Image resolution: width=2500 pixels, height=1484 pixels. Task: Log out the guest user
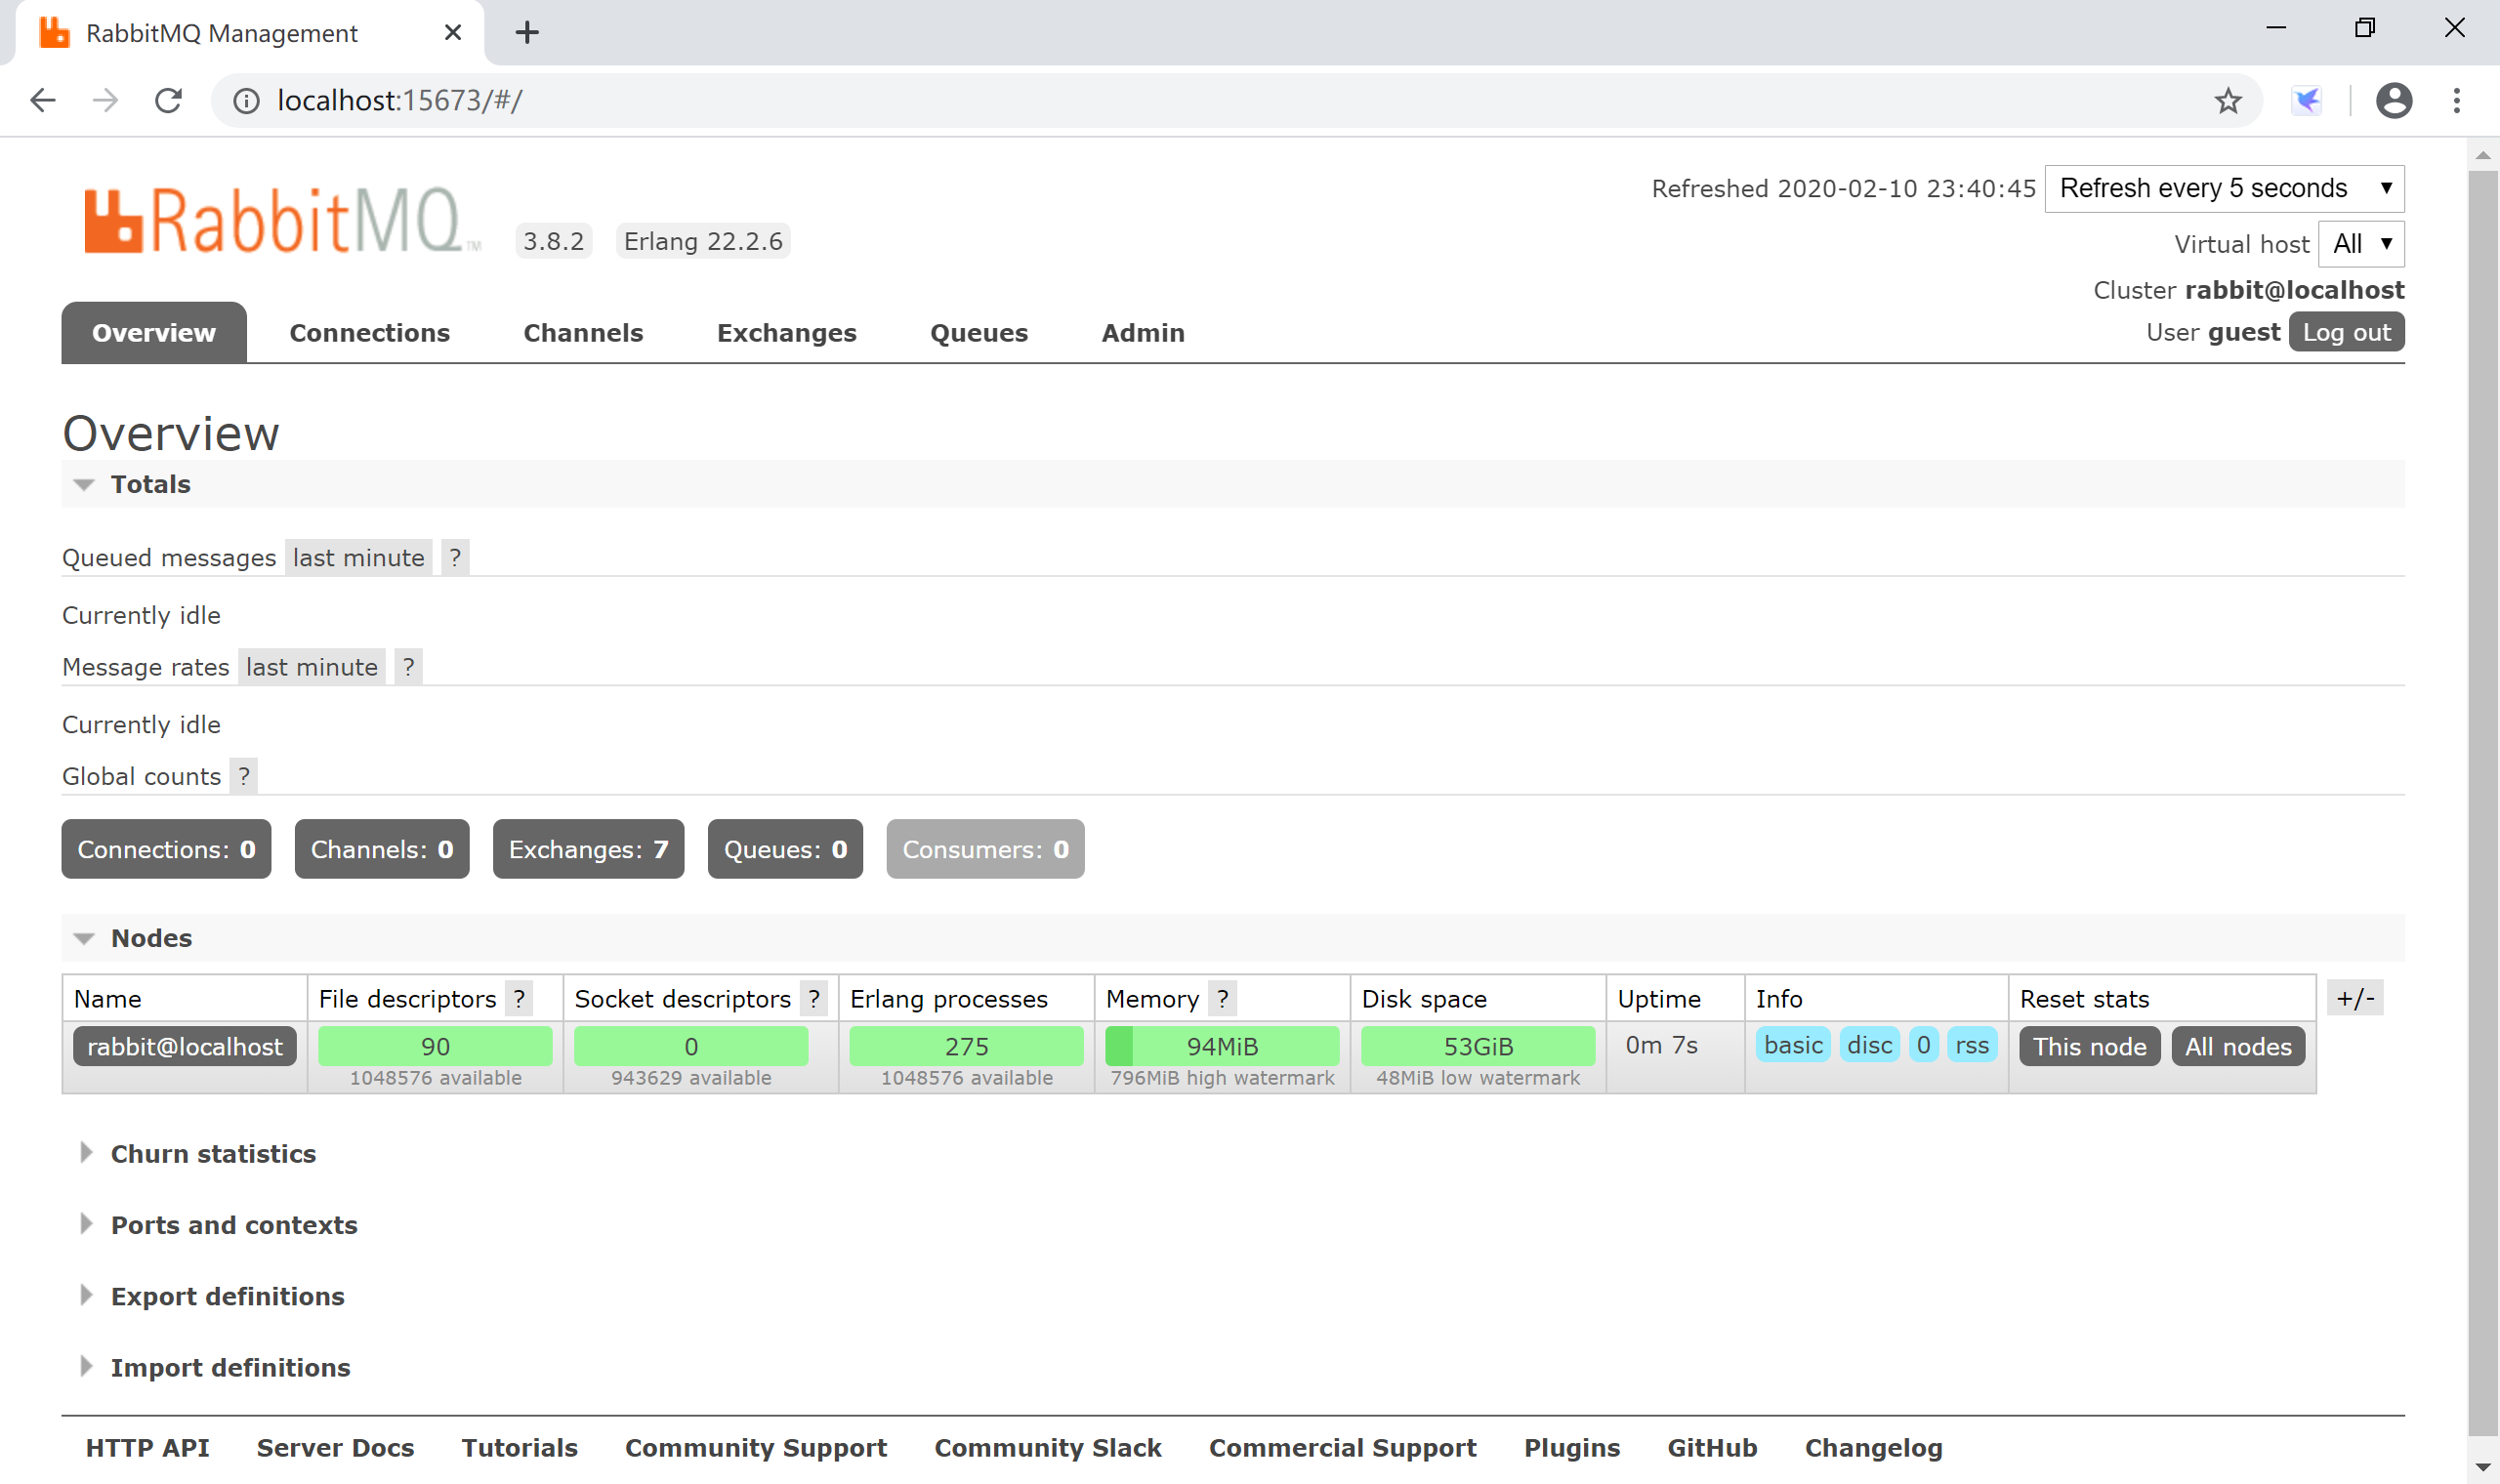click(x=2346, y=332)
